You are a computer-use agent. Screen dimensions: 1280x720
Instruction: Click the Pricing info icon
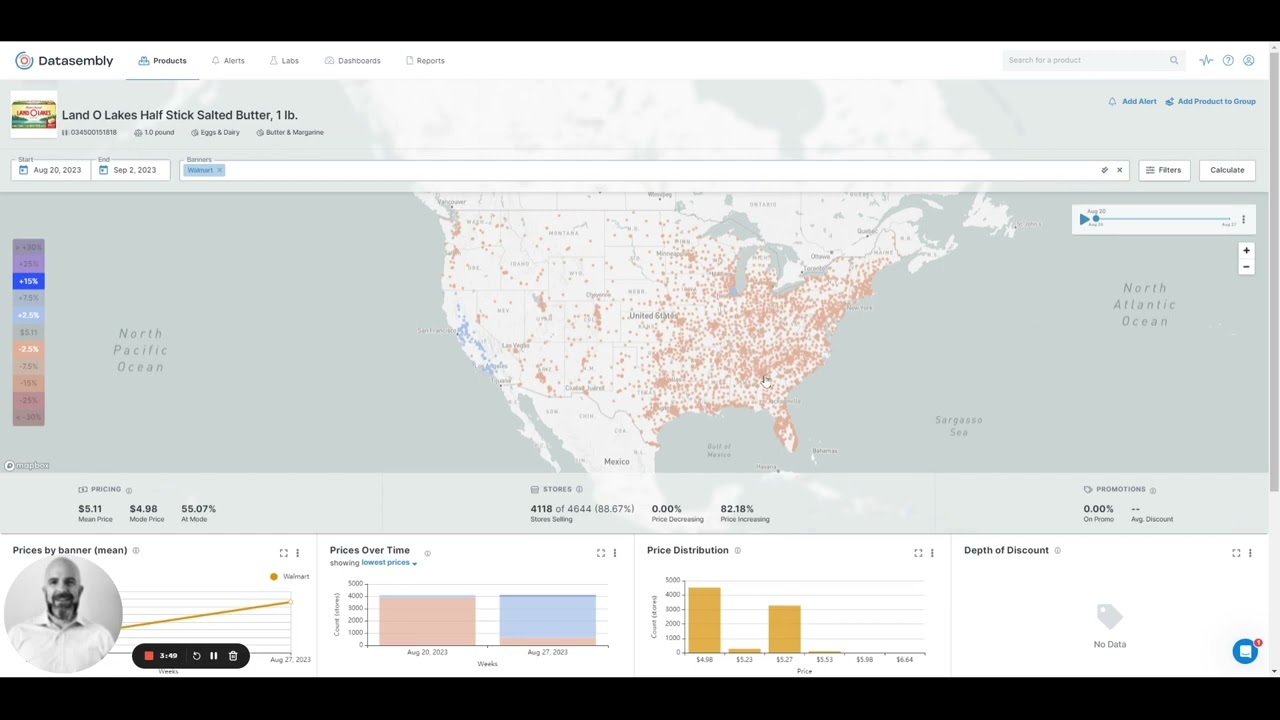pos(130,490)
